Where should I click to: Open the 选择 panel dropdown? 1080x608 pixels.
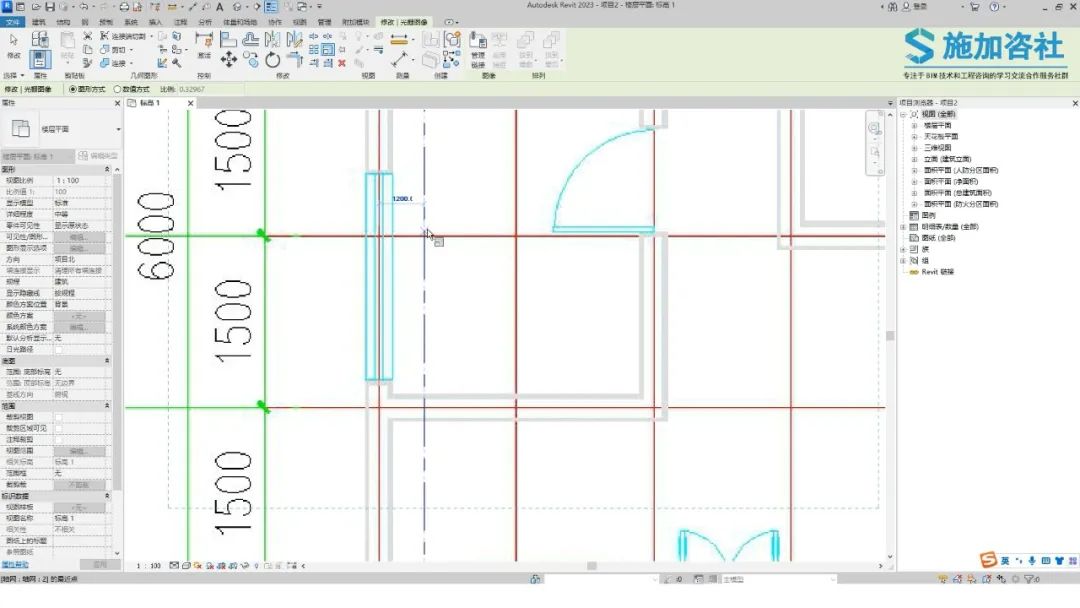pos(14,76)
